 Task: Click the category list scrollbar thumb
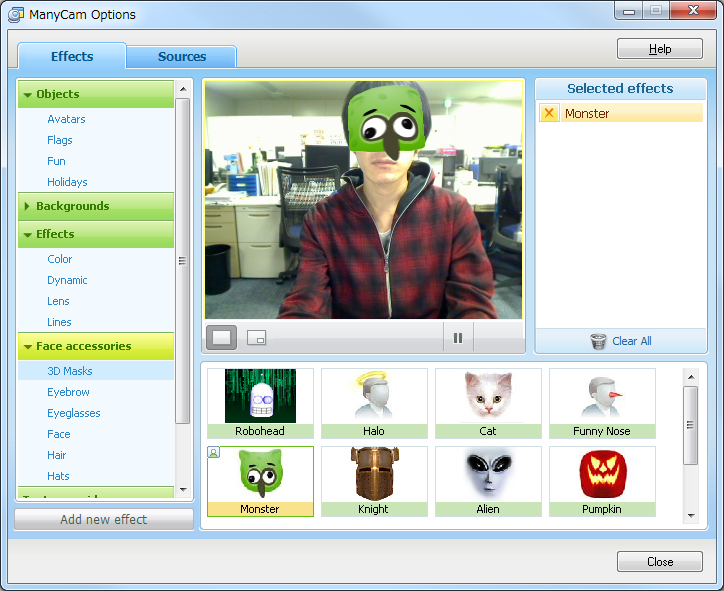click(x=183, y=261)
